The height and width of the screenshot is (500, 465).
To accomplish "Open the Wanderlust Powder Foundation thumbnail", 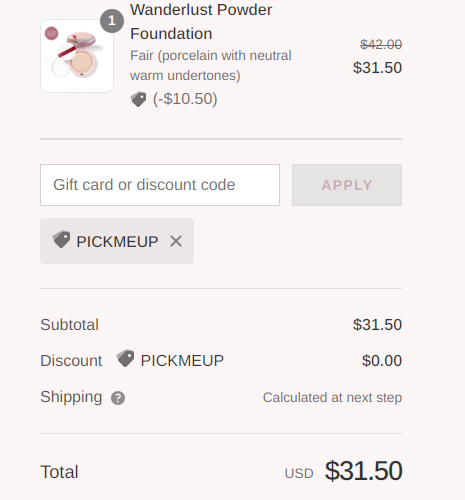I will coord(77,56).
